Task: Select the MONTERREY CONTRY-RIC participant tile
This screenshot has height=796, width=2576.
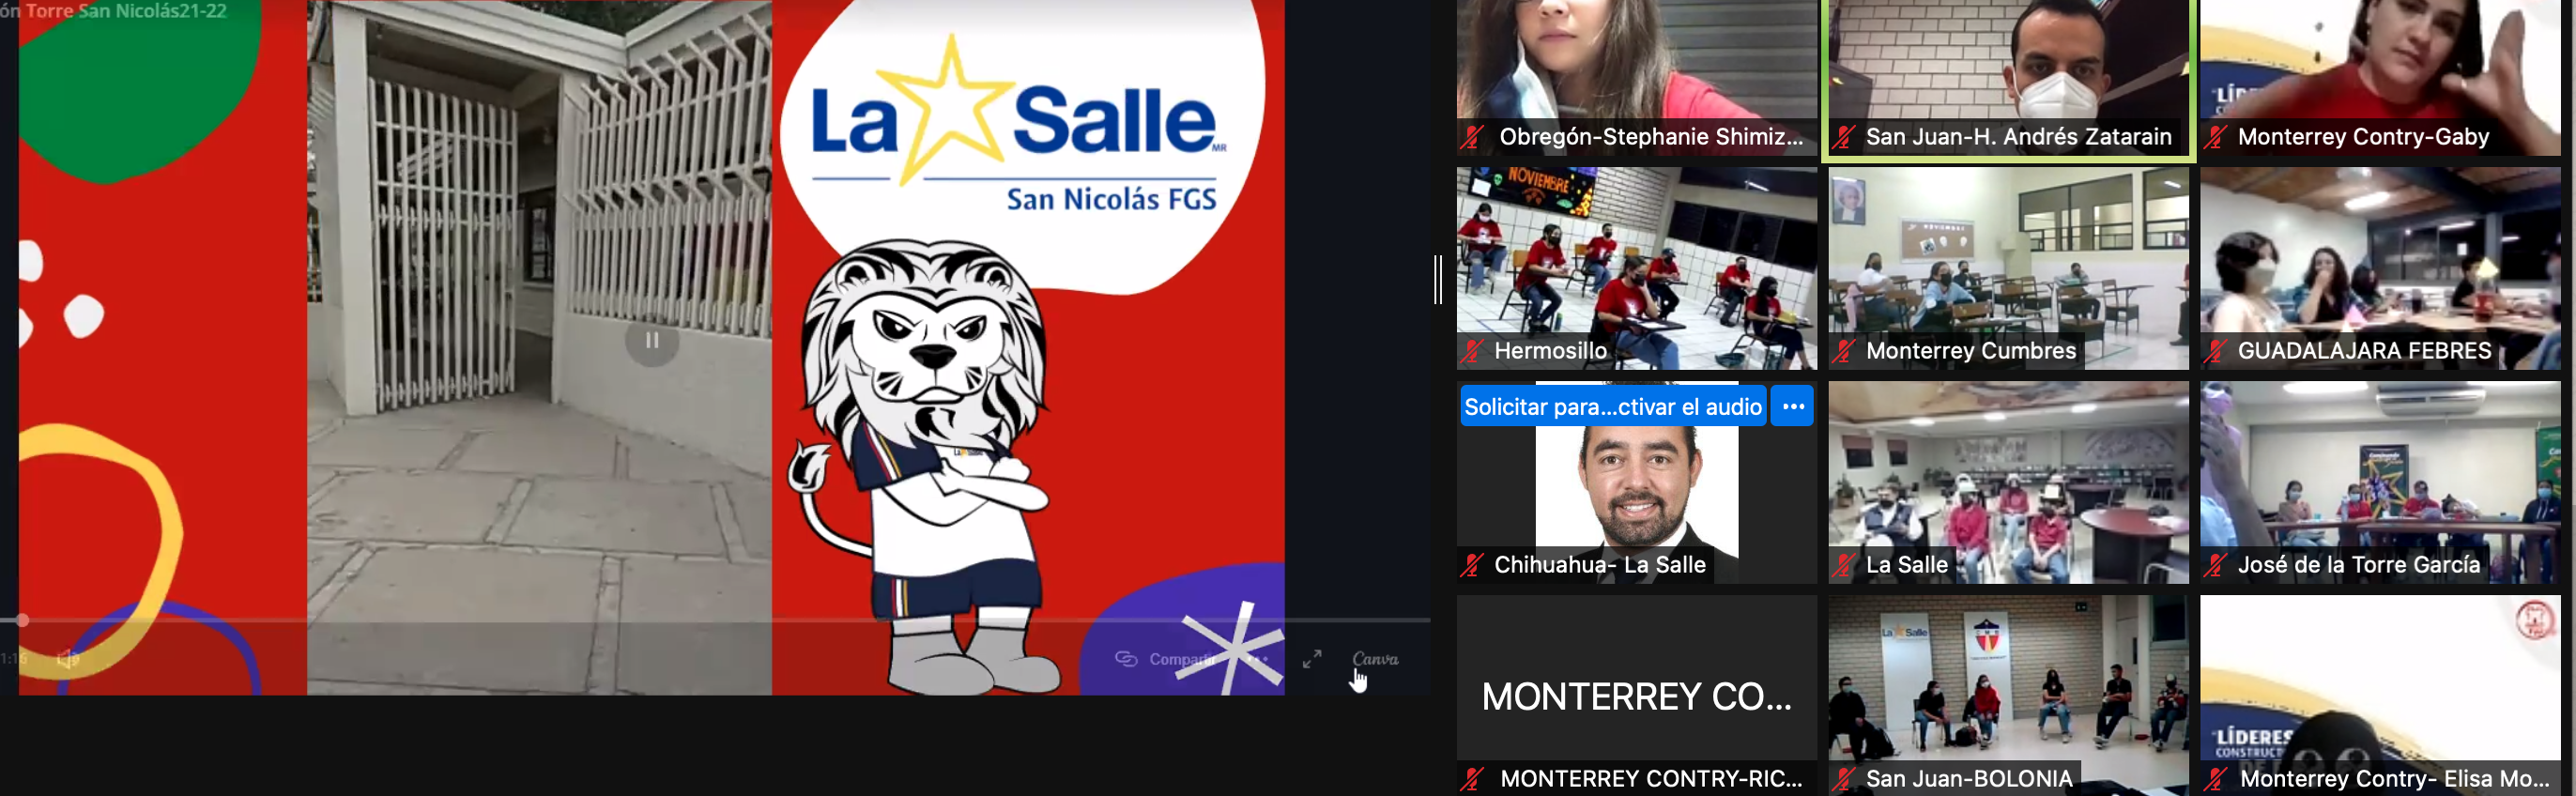Action: (1637, 696)
